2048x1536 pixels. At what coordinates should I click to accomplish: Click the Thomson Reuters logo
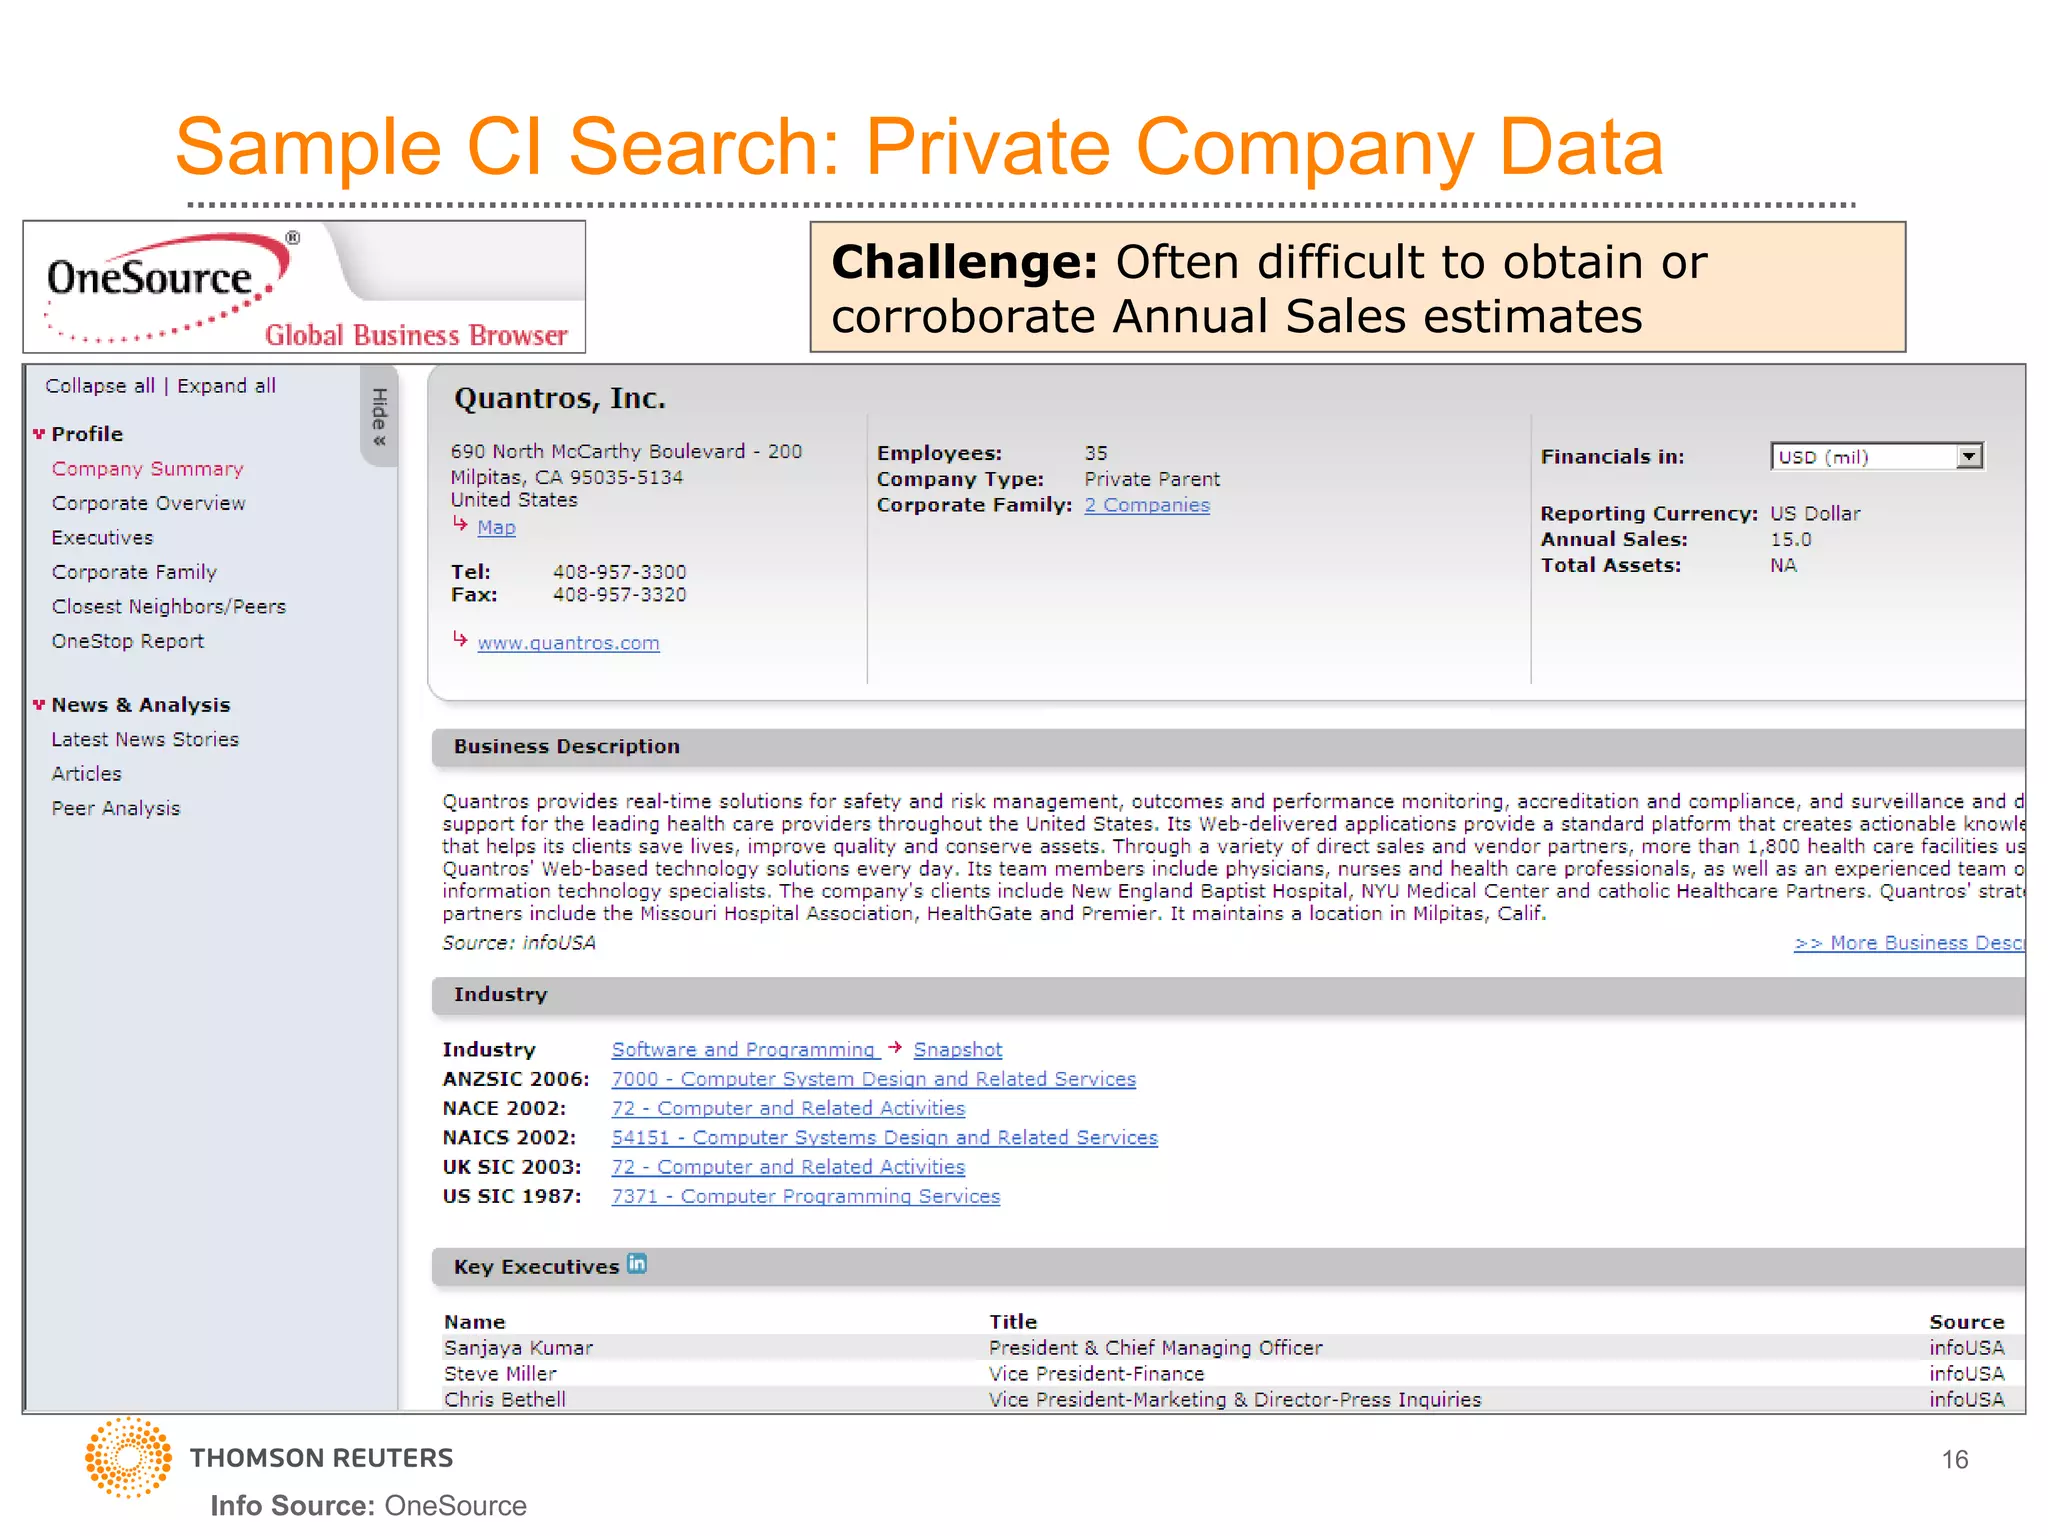coord(269,1458)
